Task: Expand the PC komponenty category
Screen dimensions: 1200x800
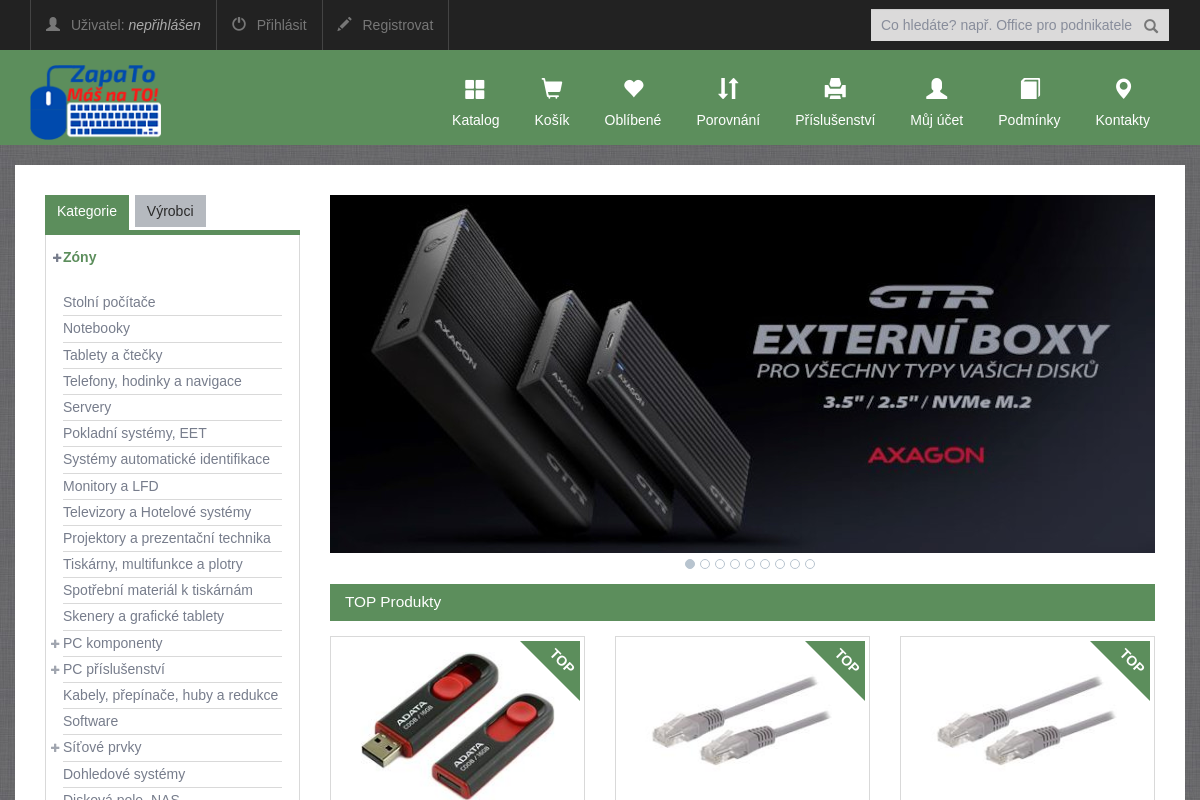Action: 55,644
